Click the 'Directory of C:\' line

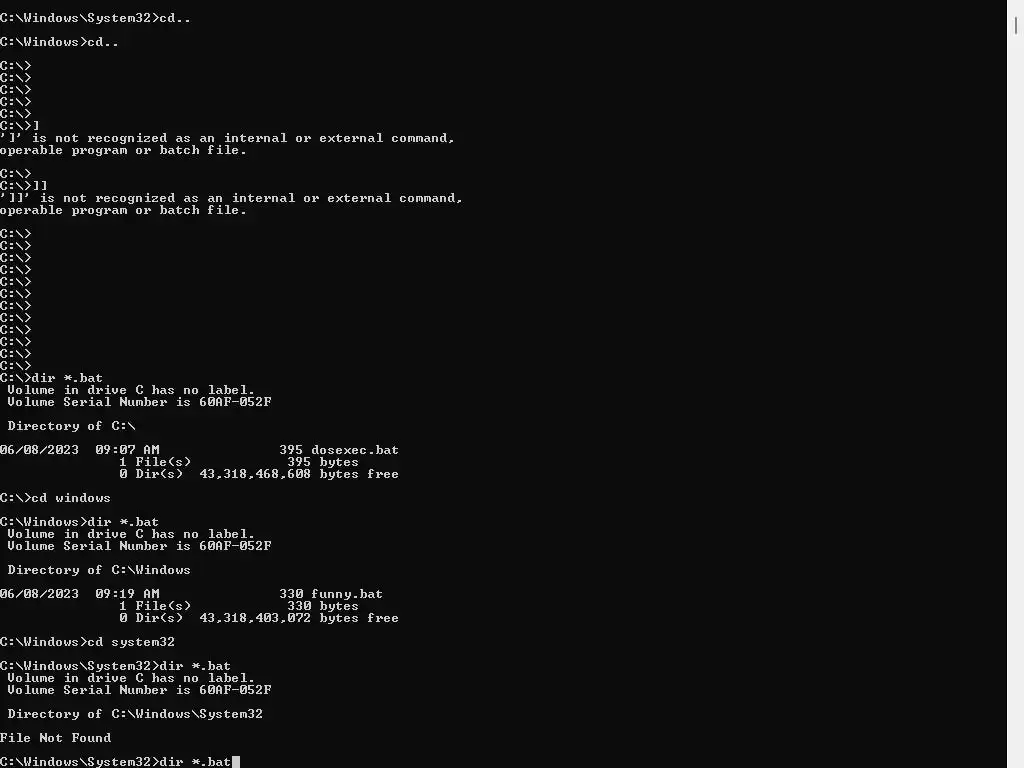pos(72,426)
